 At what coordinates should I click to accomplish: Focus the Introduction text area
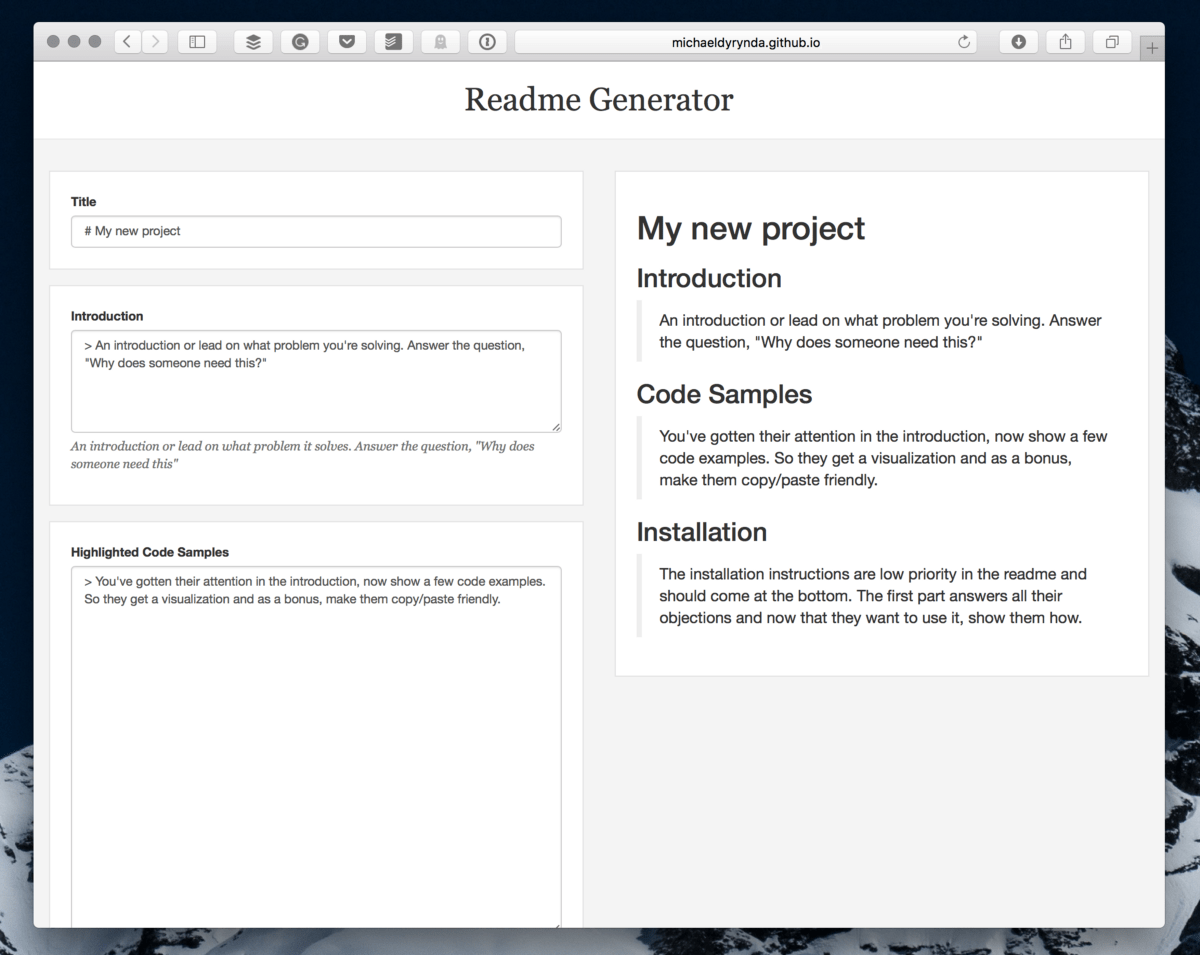click(x=316, y=390)
